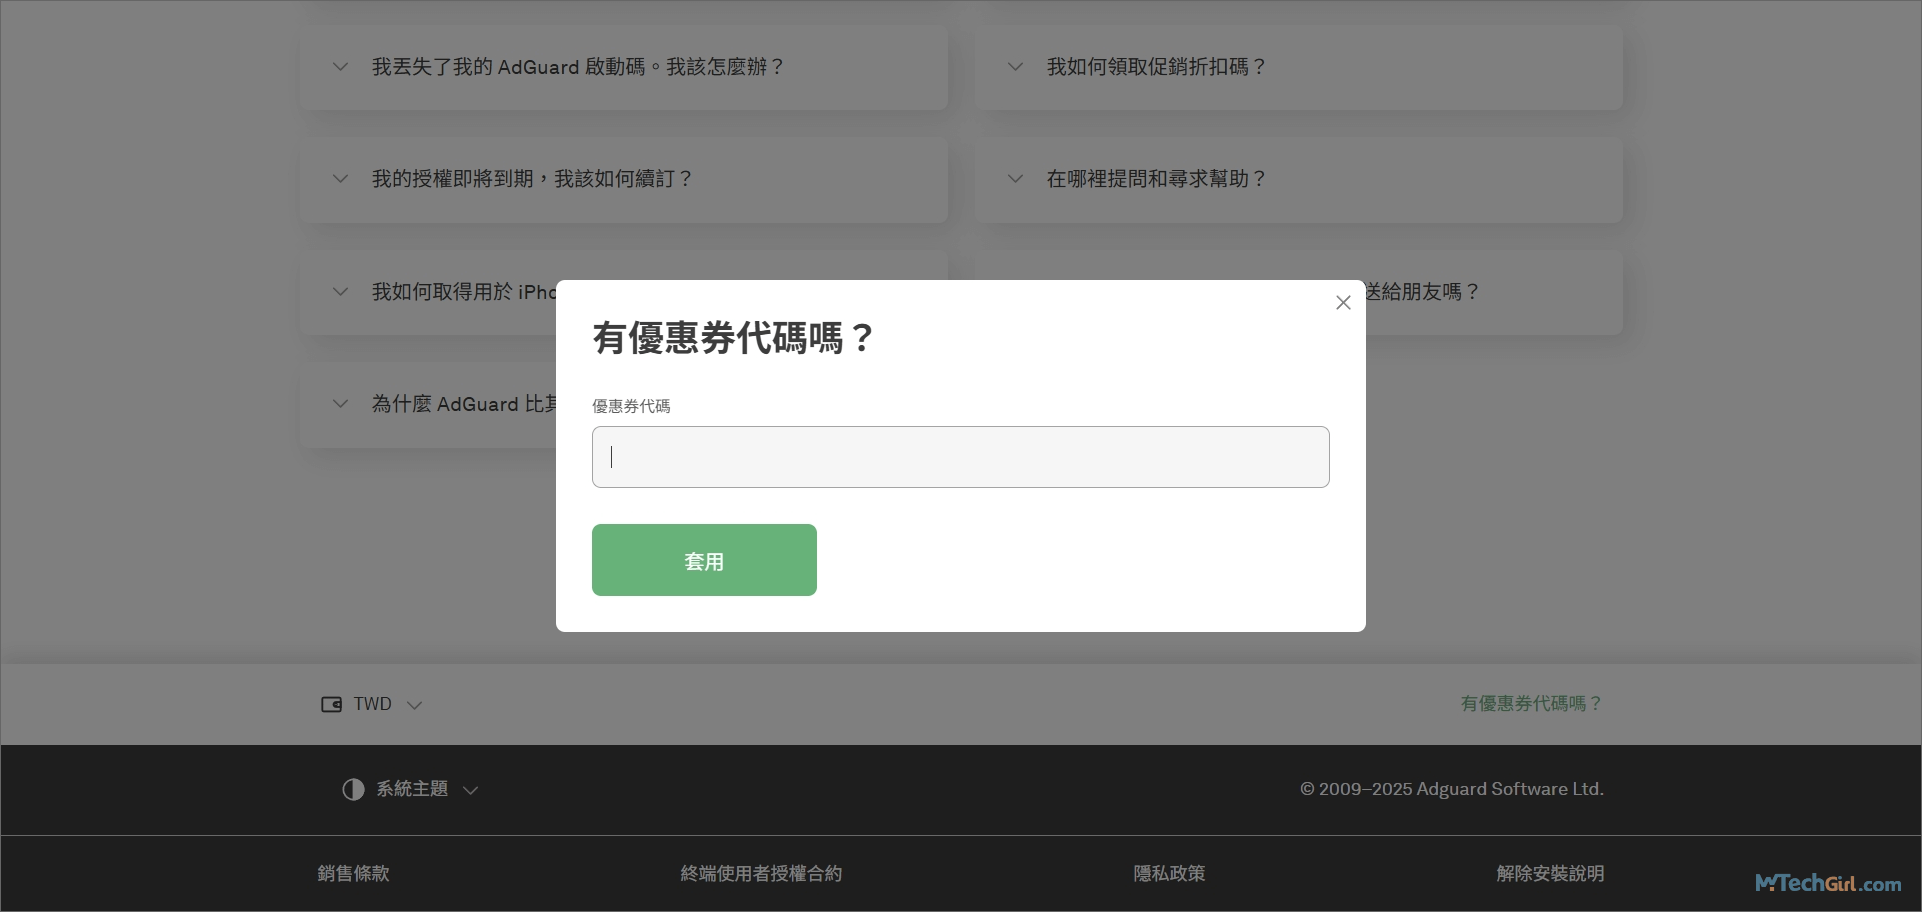
Task: Open the 隱私政策 footer link
Action: pyautogui.click(x=1169, y=873)
